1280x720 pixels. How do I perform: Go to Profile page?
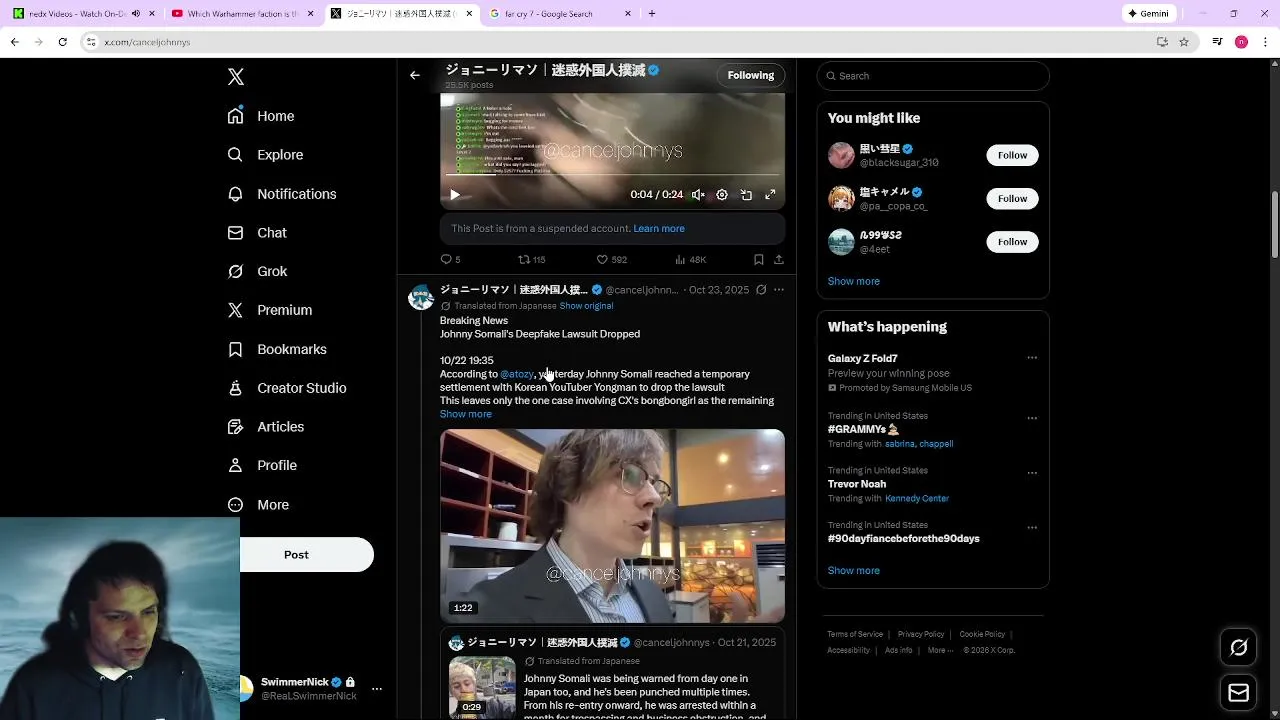pos(262,466)
